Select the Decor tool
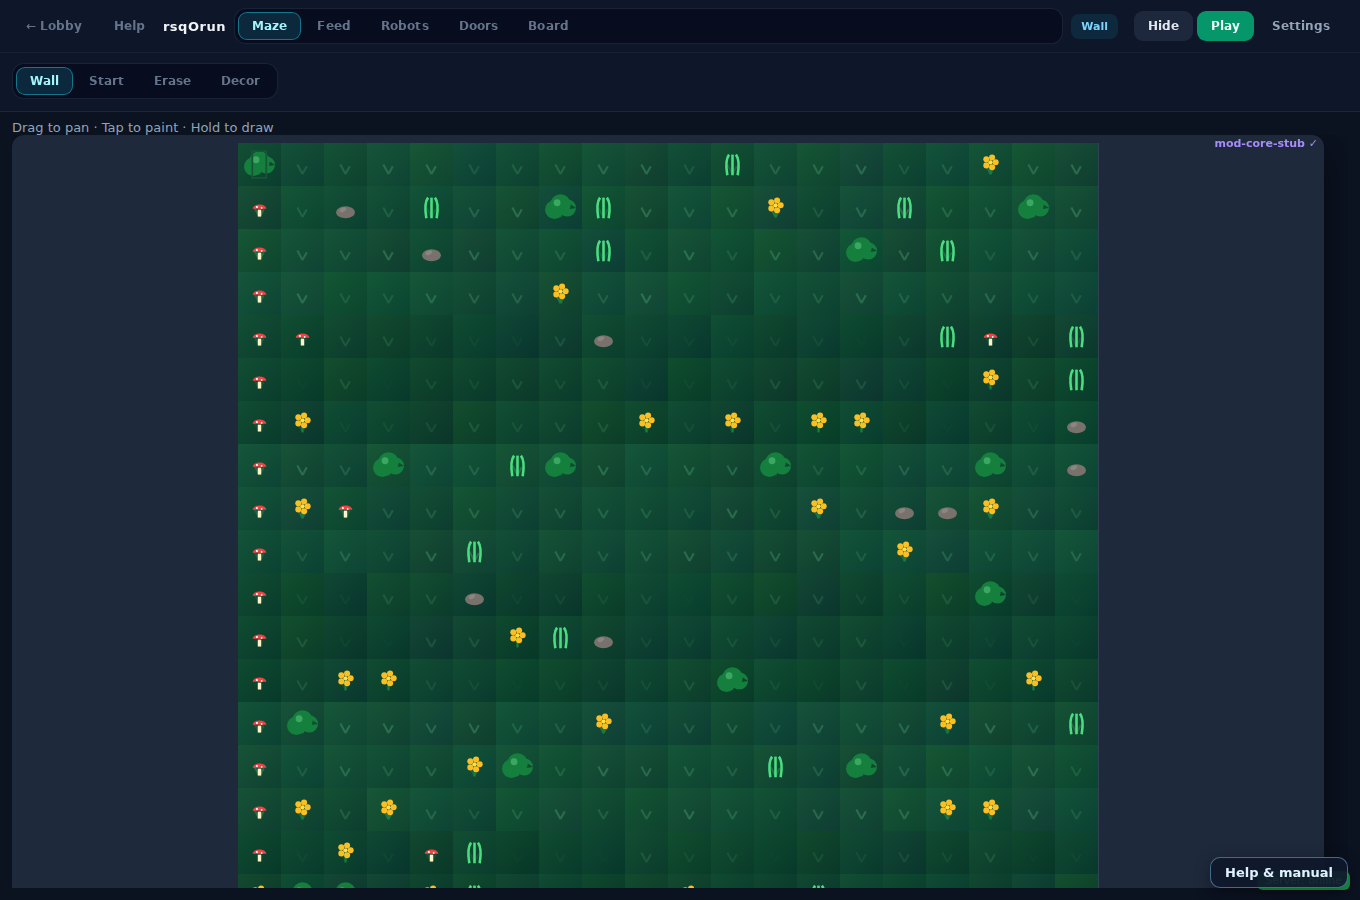 [240, 81]
